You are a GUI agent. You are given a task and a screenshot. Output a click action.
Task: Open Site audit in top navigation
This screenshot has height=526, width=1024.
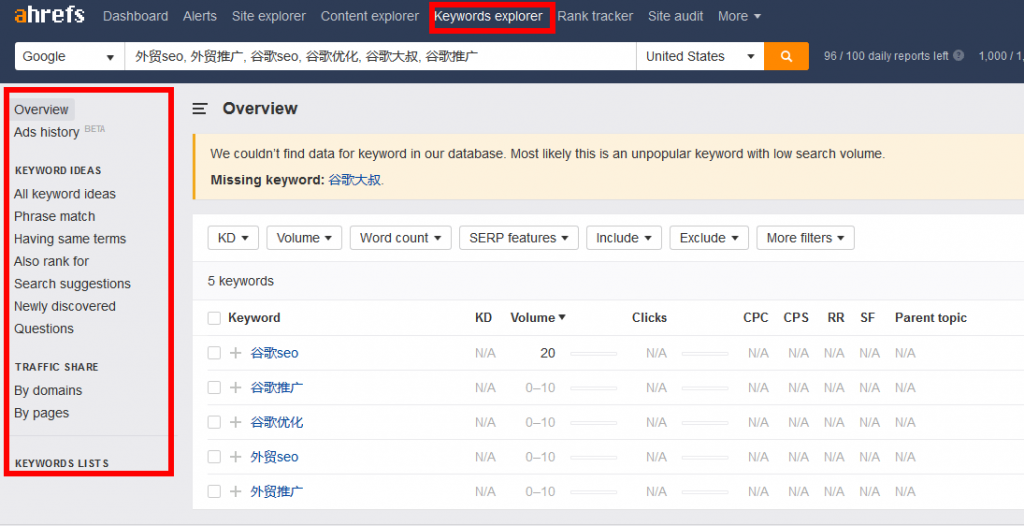pyautogui.click(x=675, y=16)
